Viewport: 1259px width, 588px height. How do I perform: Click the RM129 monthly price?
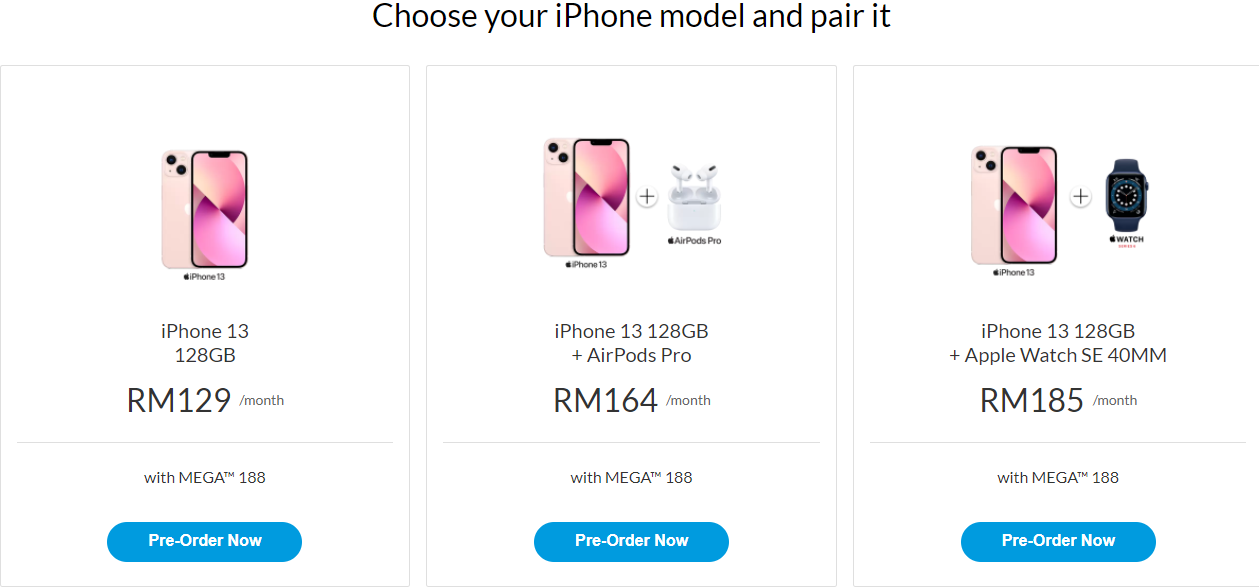(x=205, y=400)
